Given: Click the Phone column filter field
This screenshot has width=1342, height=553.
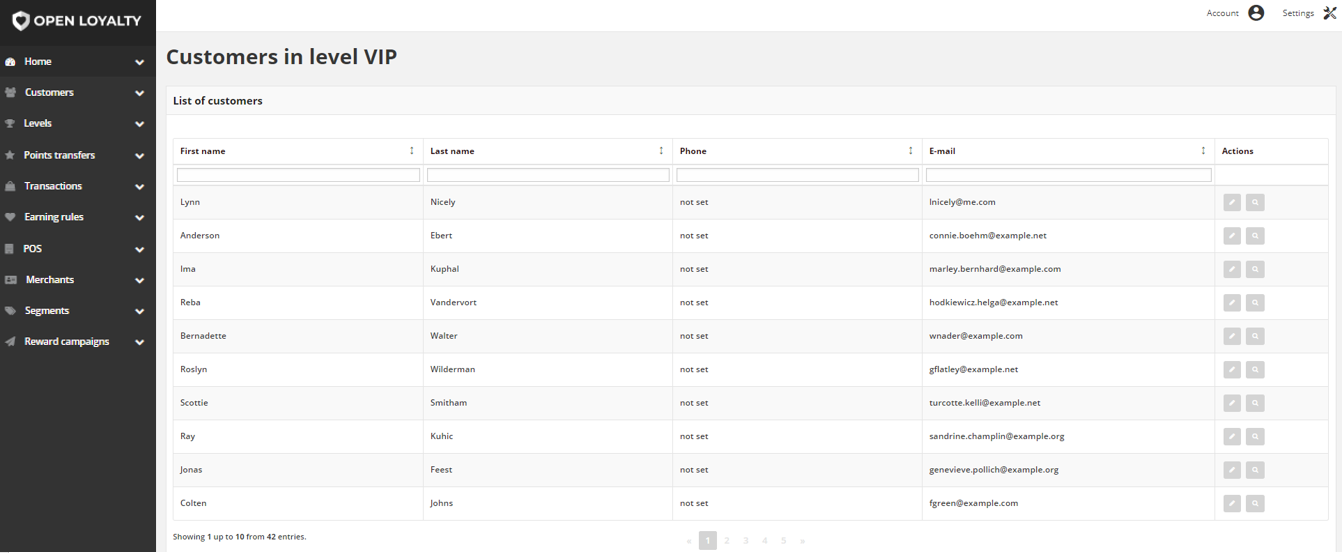Looking at the screenshot, I should (x=797, y=175).
